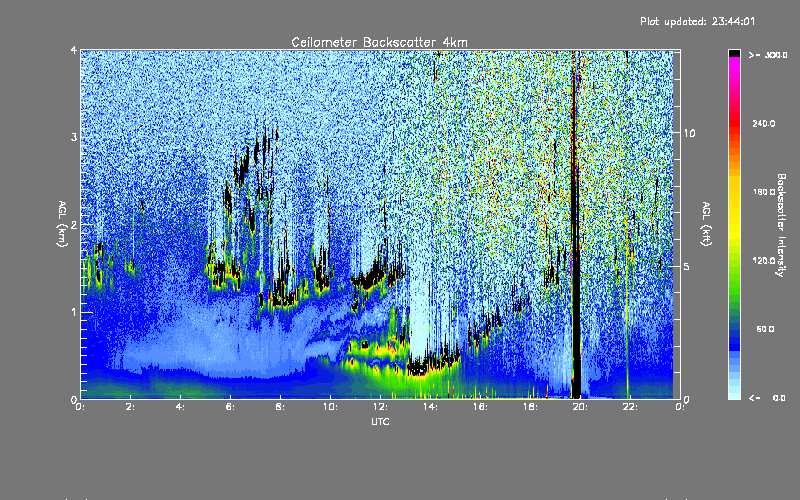
Task: Click the "8:" hour tick on UTC axis
Action: pyautogui.click(x=280, y=407)
